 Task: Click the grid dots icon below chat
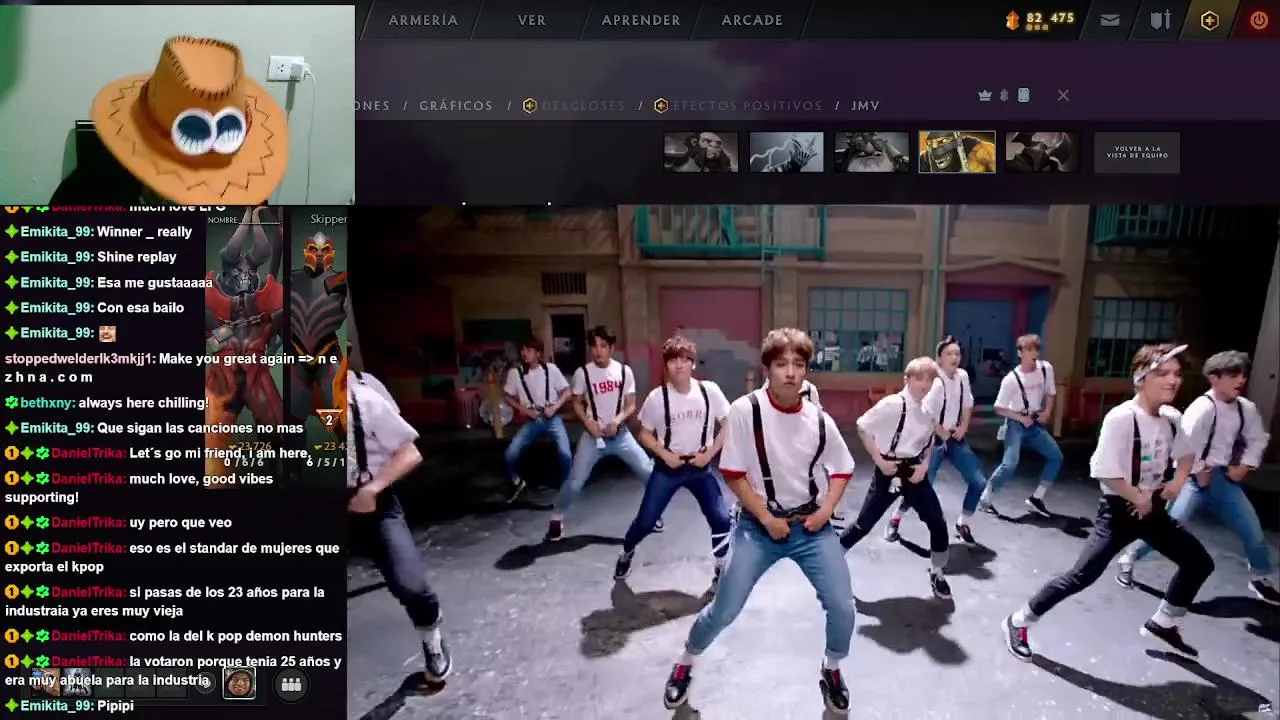point(291,684)
